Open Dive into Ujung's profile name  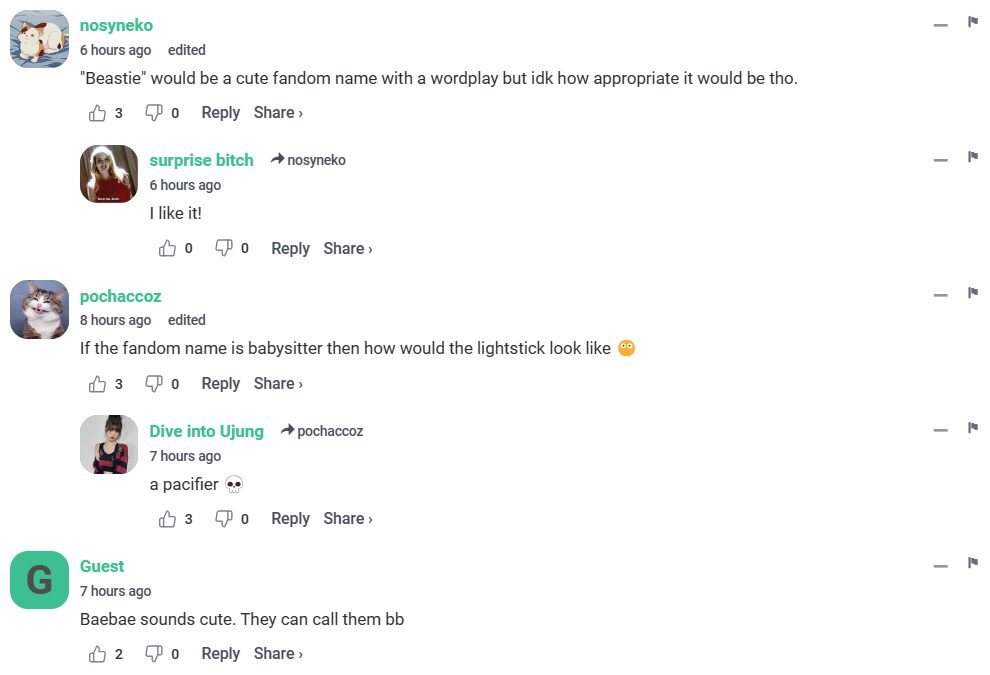206,431
